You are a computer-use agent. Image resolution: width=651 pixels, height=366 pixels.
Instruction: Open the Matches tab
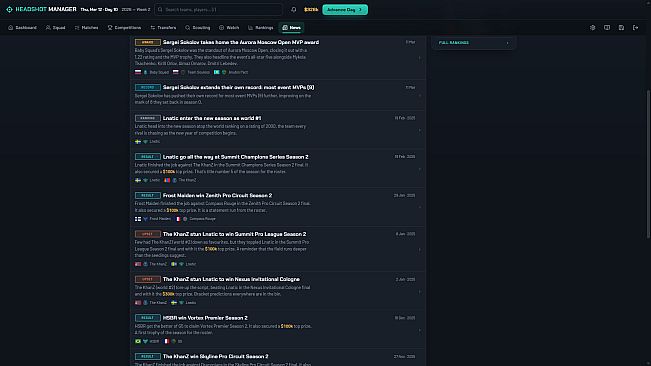(x=86, y=28)
